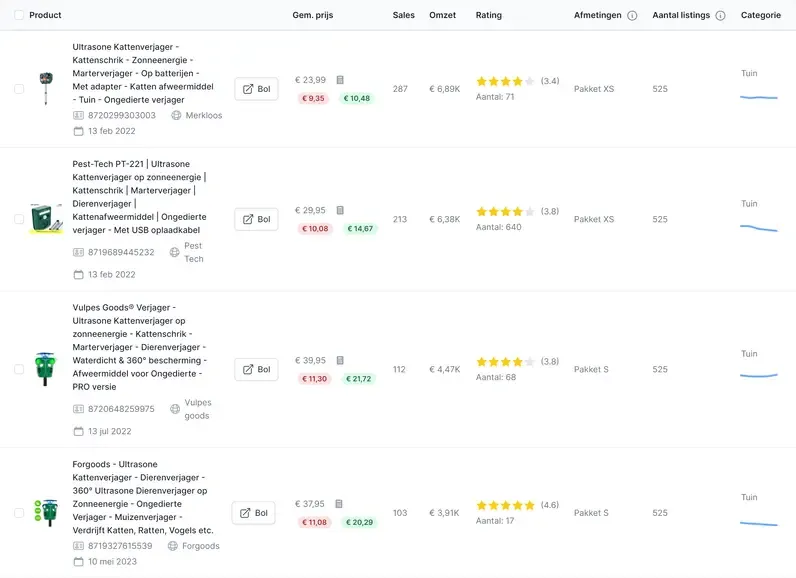The width and height of the screenshot is (796, 578).
Task: Open Bol link for Pest-Tech PT-221
Action: coord(256,219)
